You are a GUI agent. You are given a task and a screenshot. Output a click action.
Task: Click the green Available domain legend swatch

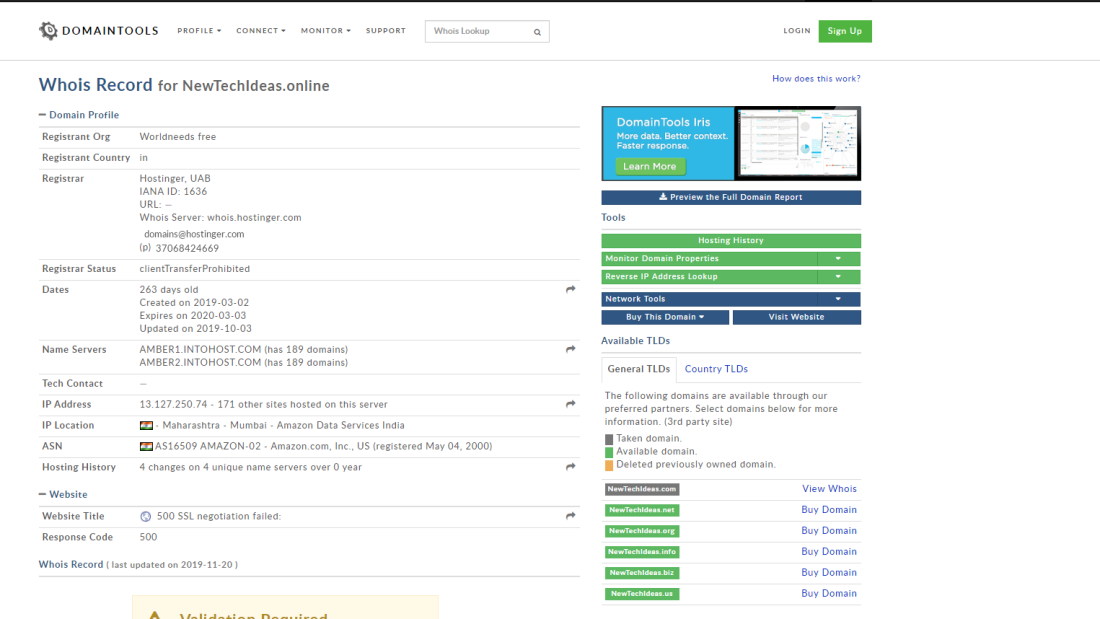pyautogui.click(x=609, y=453)
